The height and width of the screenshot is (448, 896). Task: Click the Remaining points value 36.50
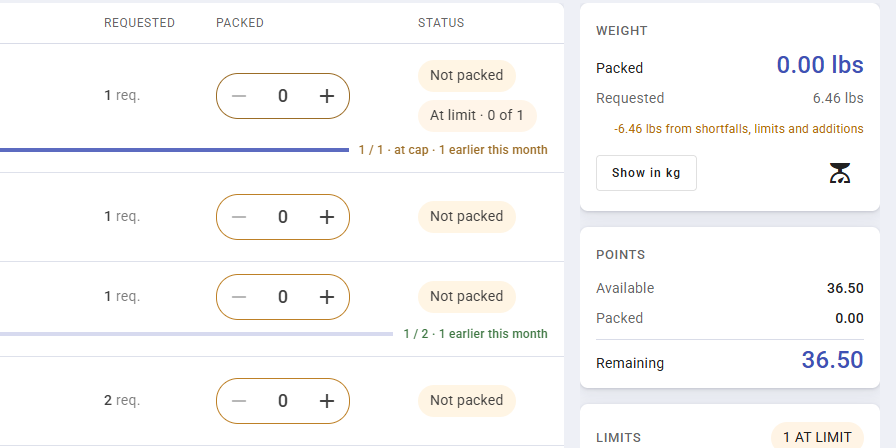(x=833, y=360)
